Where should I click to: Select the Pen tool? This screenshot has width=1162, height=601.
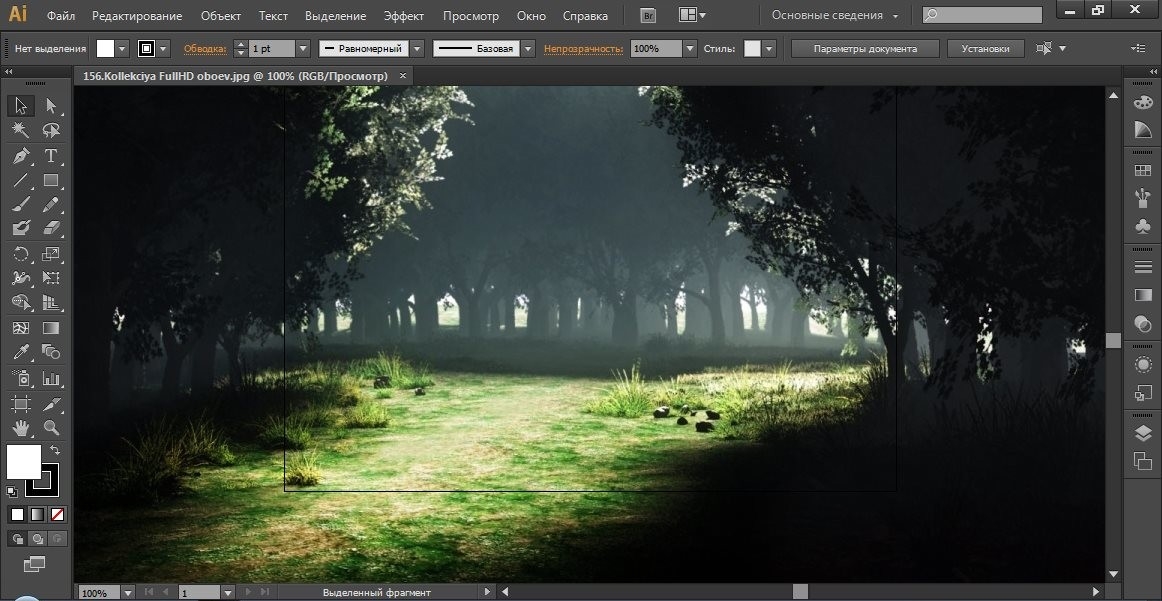[x=20, y=156]
